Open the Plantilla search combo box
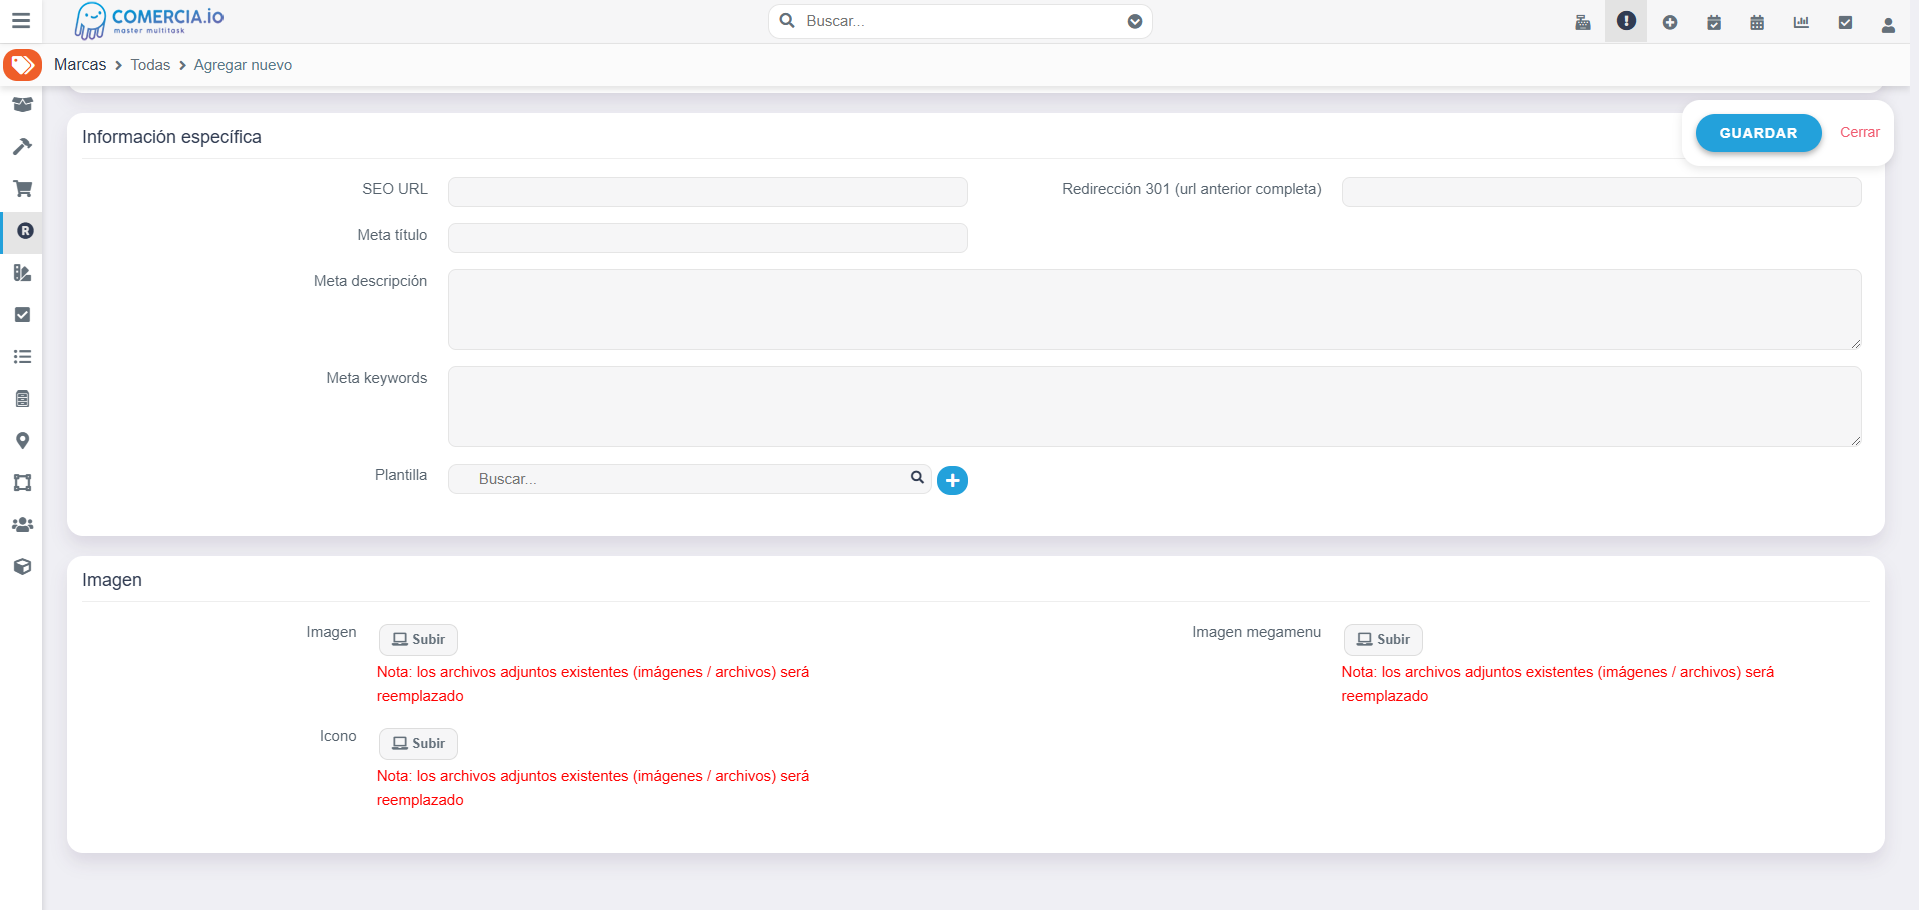Image resolution: width=1919 pixels, height=910 pixels. [690, 479]
